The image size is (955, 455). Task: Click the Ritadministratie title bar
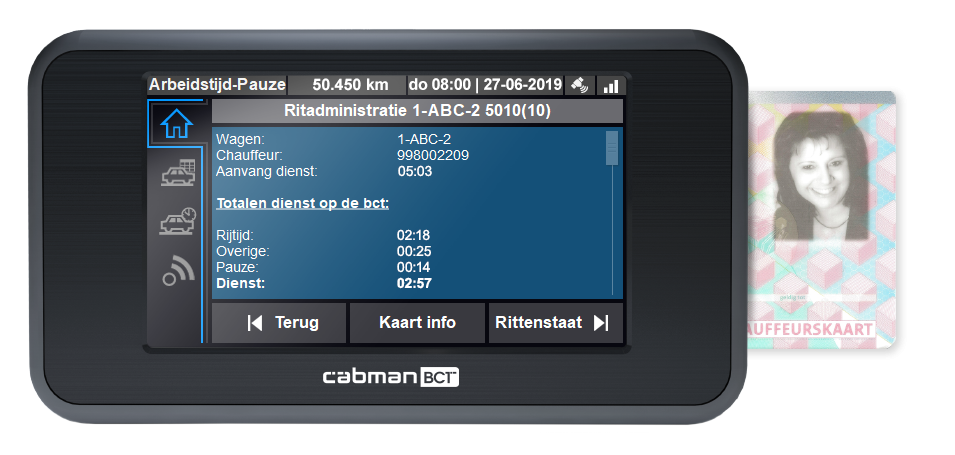[x=417, y=111]
